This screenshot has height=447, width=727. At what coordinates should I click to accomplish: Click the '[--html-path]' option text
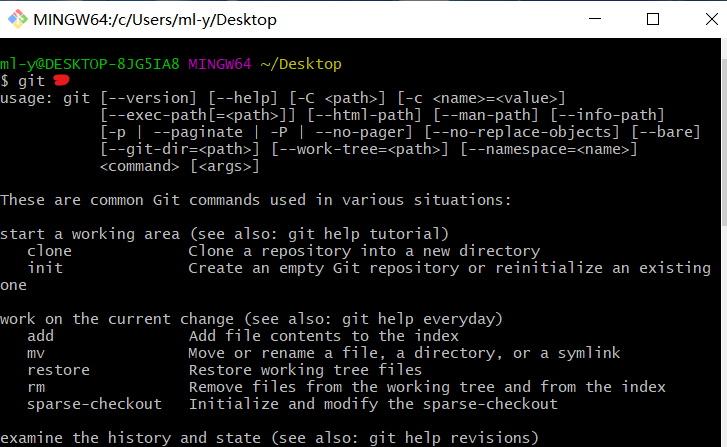[364, 115]
